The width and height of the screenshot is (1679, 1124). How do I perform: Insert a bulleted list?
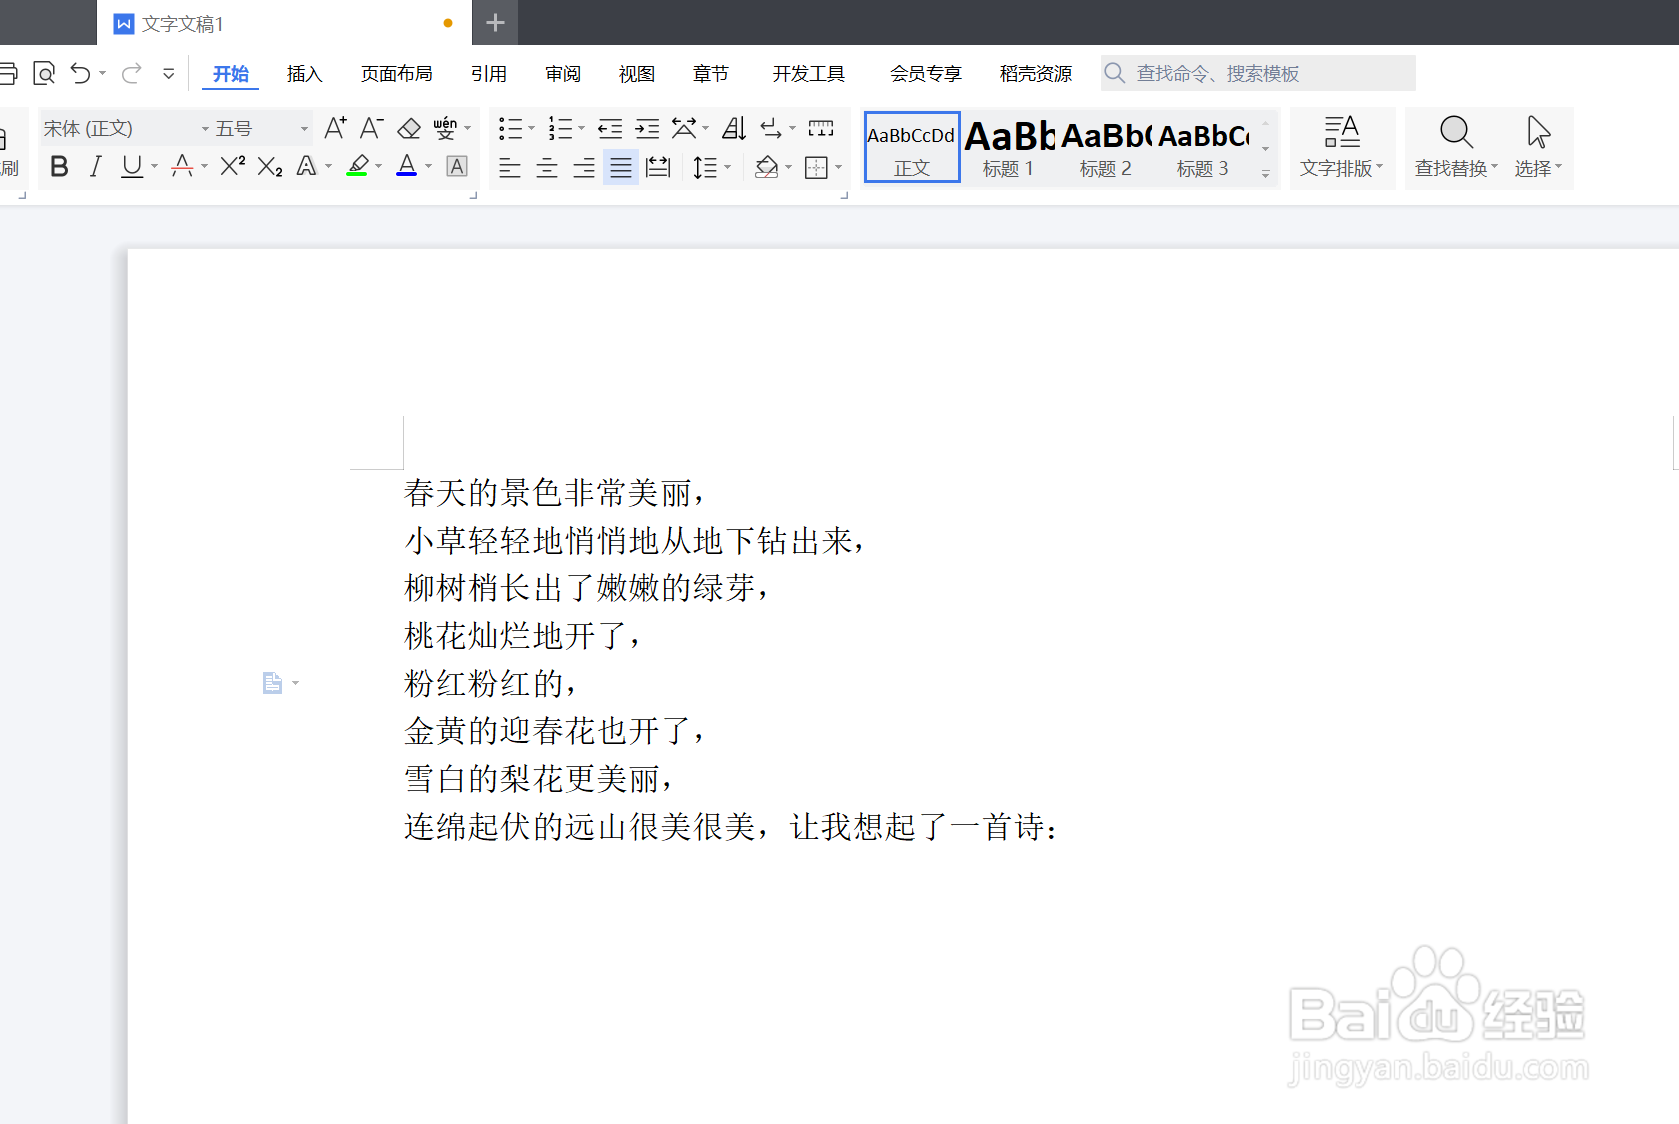(x=510, y=128)
